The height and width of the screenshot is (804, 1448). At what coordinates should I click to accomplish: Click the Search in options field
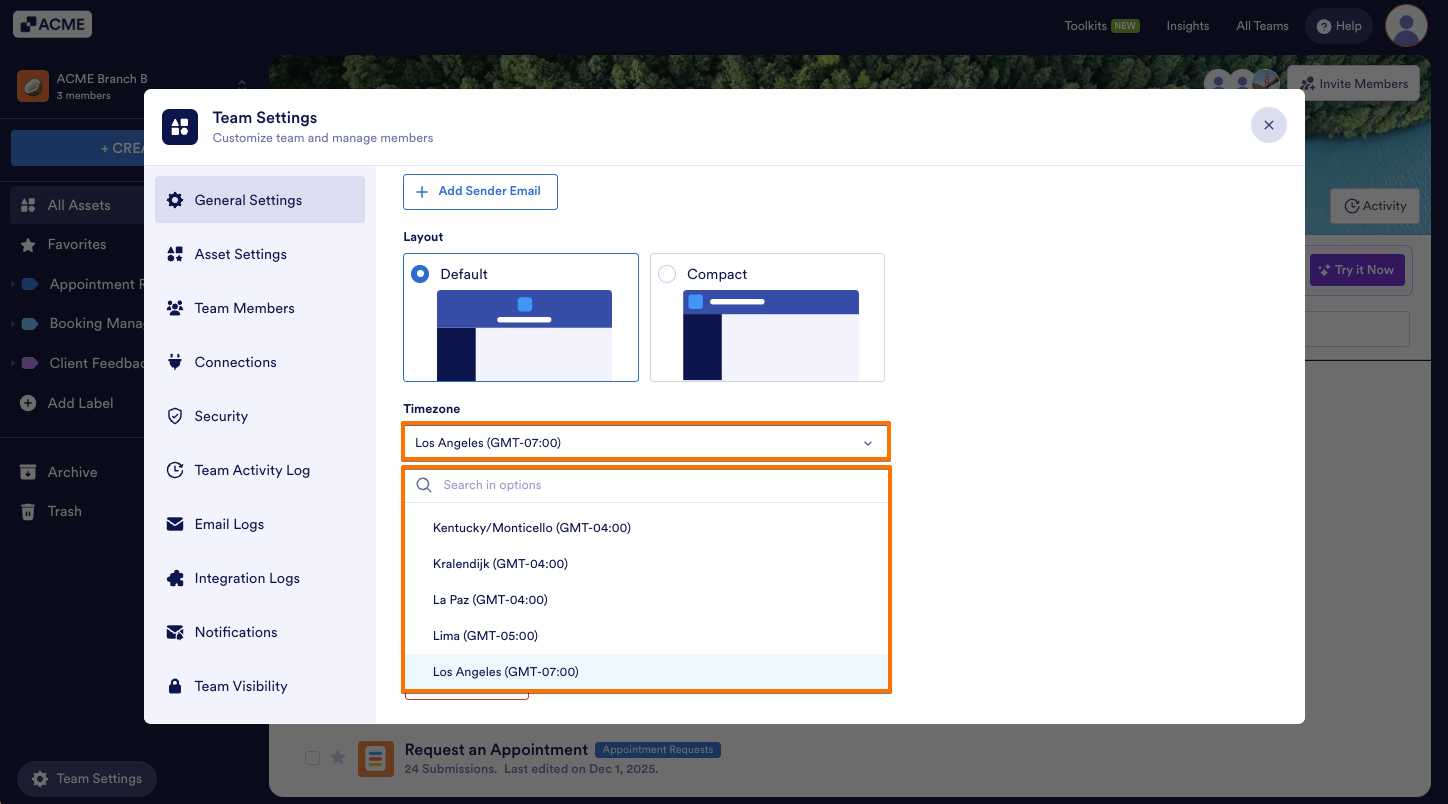646,485
